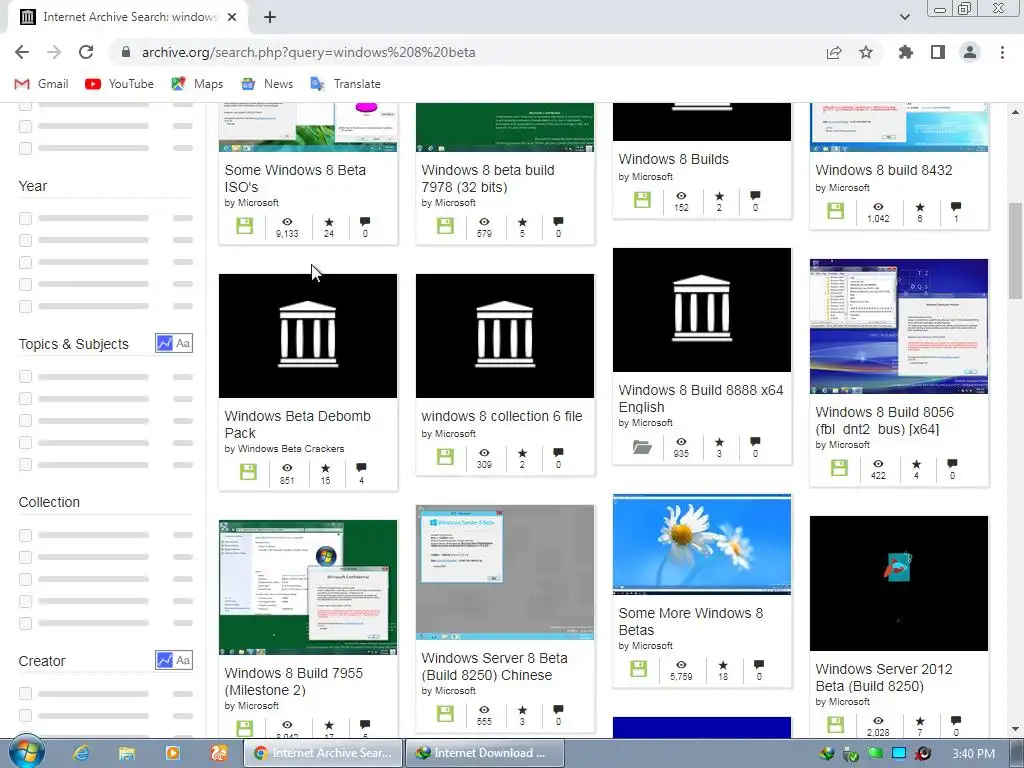Share this page from the address bar
The width and height of the screenshot is (1024, 768).
tap(834, 52)
